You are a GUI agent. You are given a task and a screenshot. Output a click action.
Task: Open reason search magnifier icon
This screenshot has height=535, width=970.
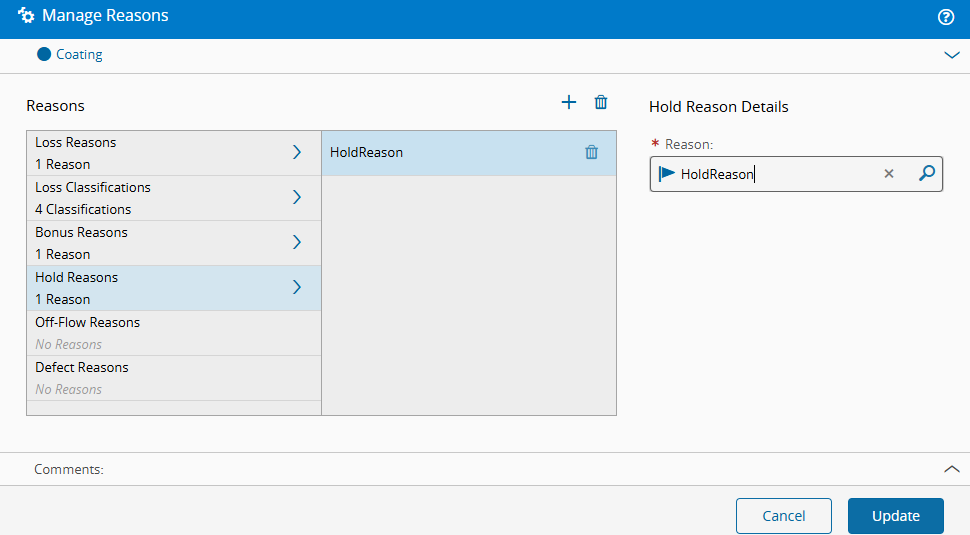[927, 174]
